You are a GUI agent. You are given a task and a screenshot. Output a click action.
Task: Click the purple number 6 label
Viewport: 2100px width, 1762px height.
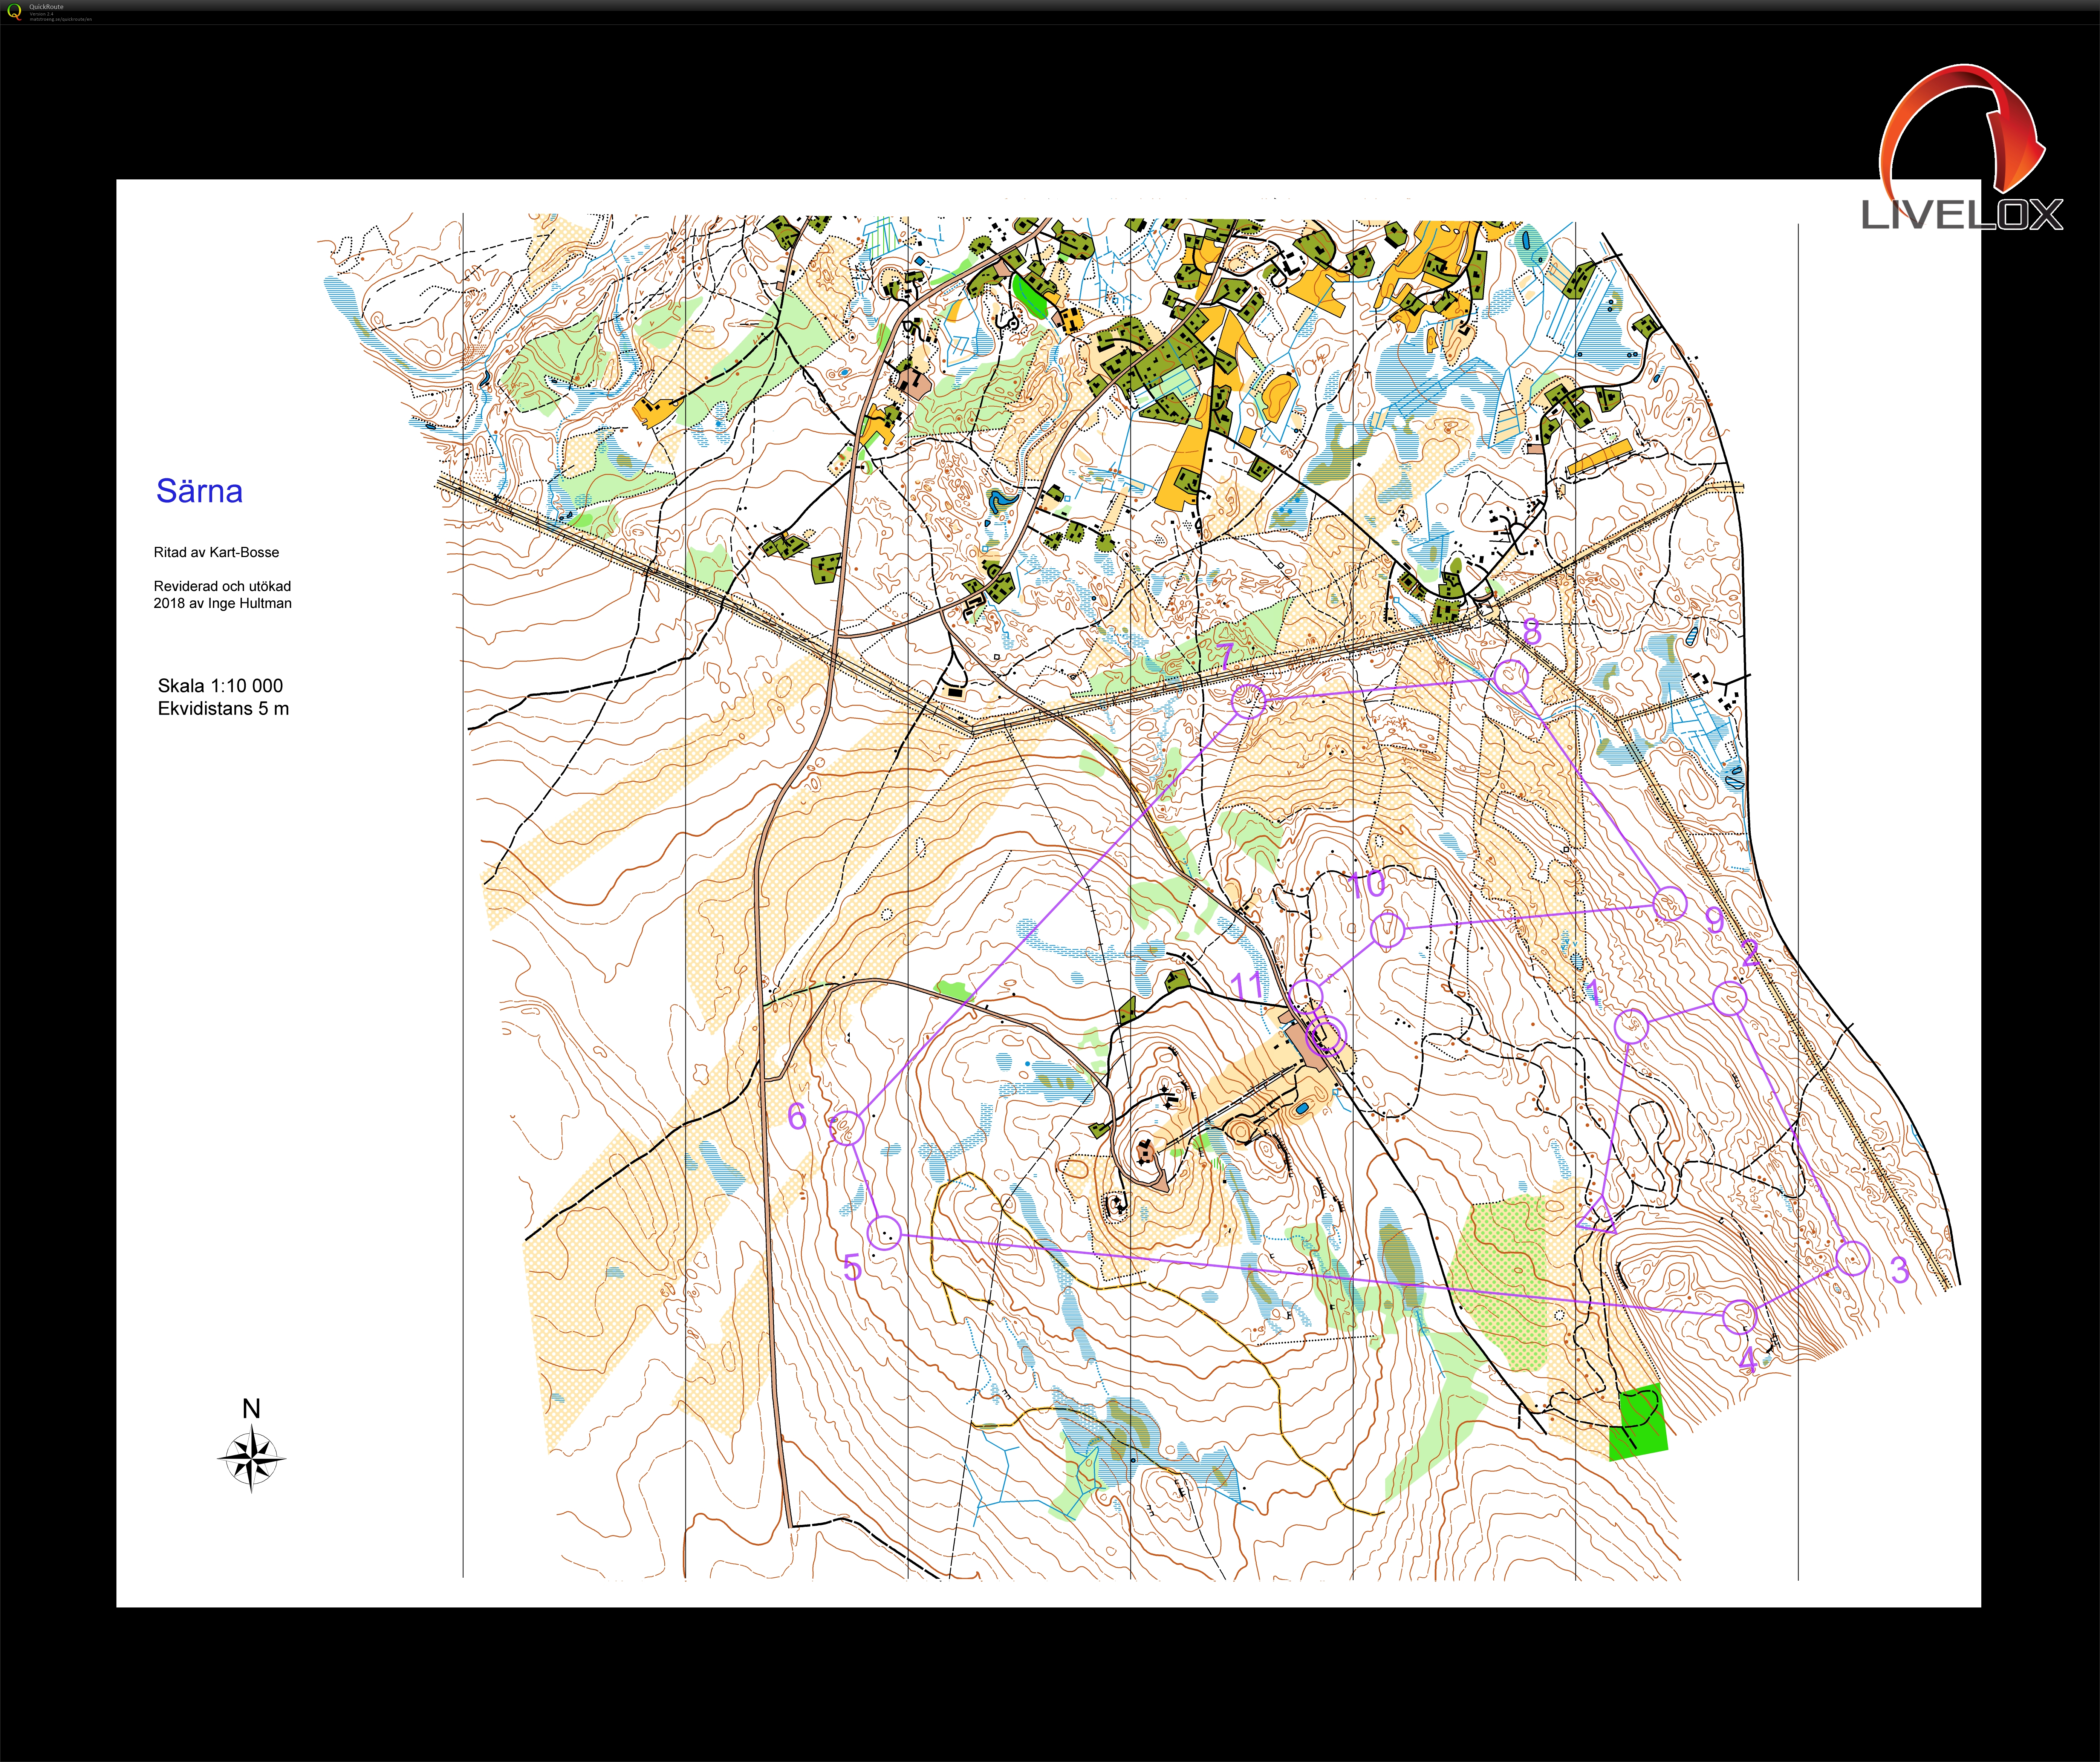797,1116
